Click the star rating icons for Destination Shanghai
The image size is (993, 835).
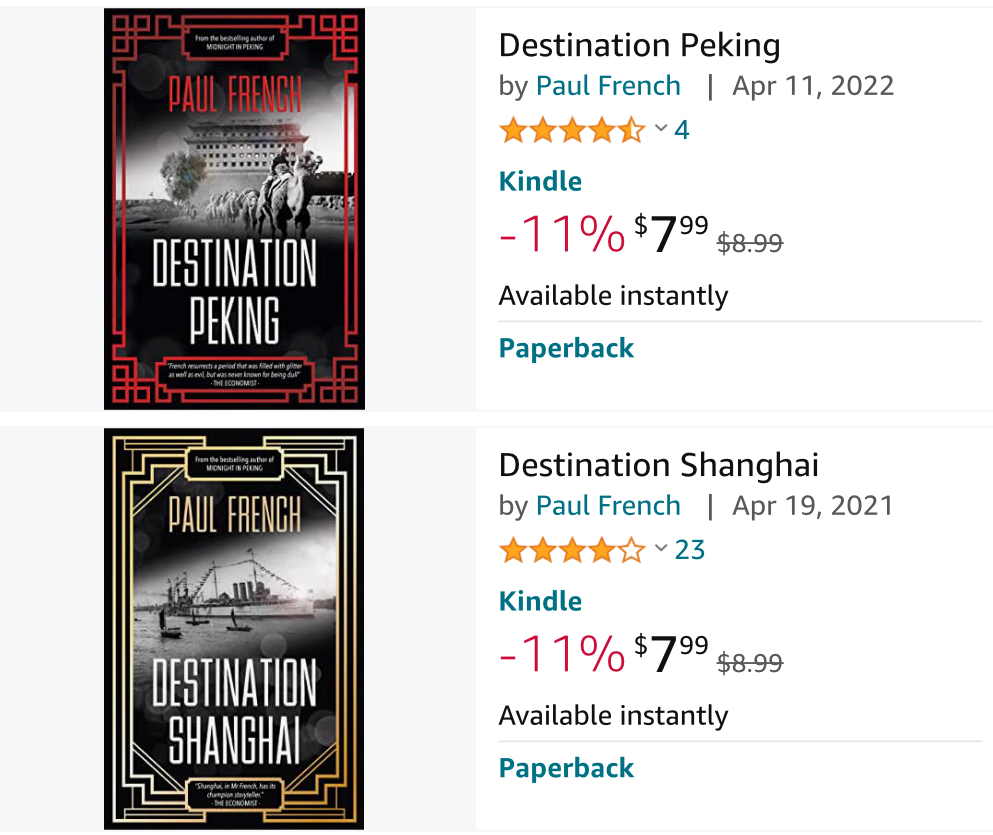tap(572, 550)
